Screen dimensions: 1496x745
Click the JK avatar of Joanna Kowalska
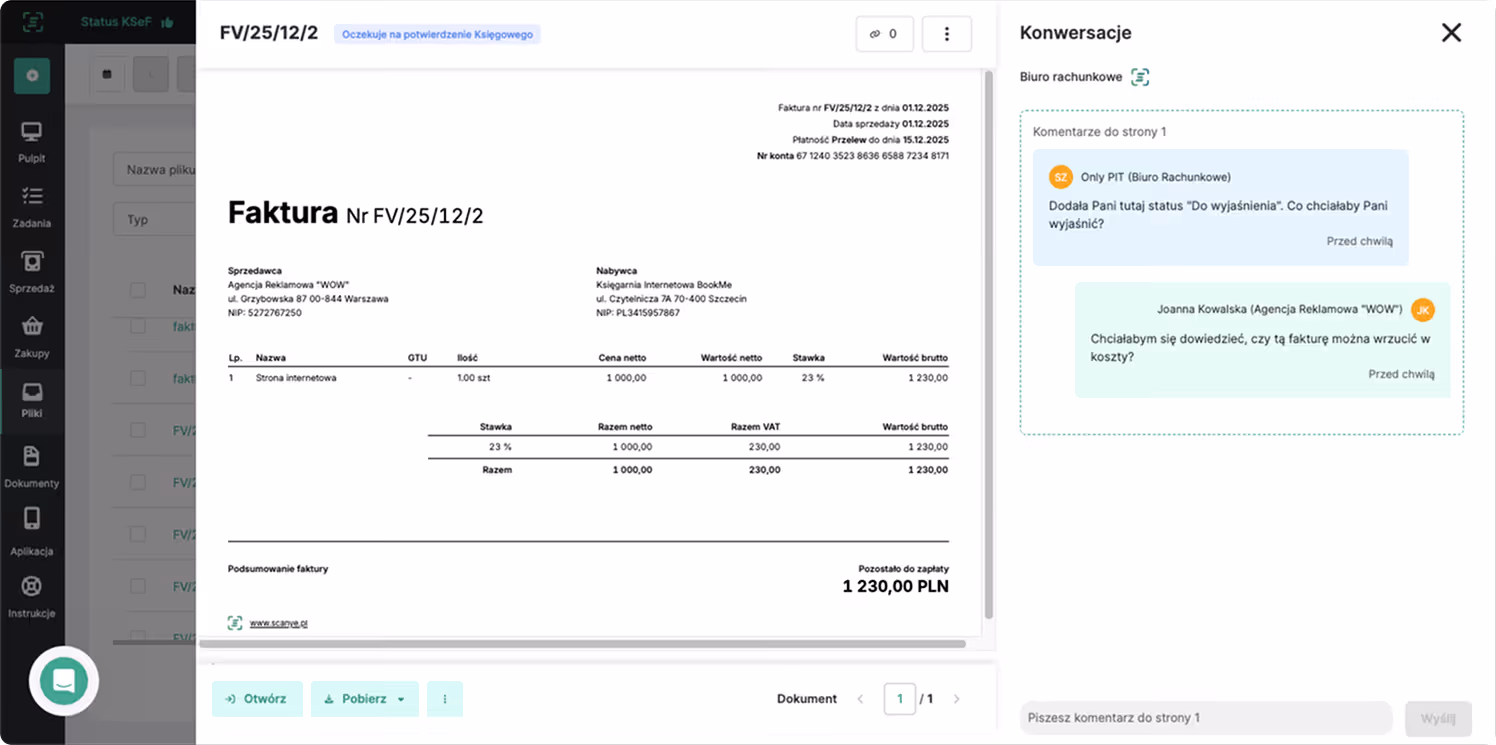[1423, 309]
